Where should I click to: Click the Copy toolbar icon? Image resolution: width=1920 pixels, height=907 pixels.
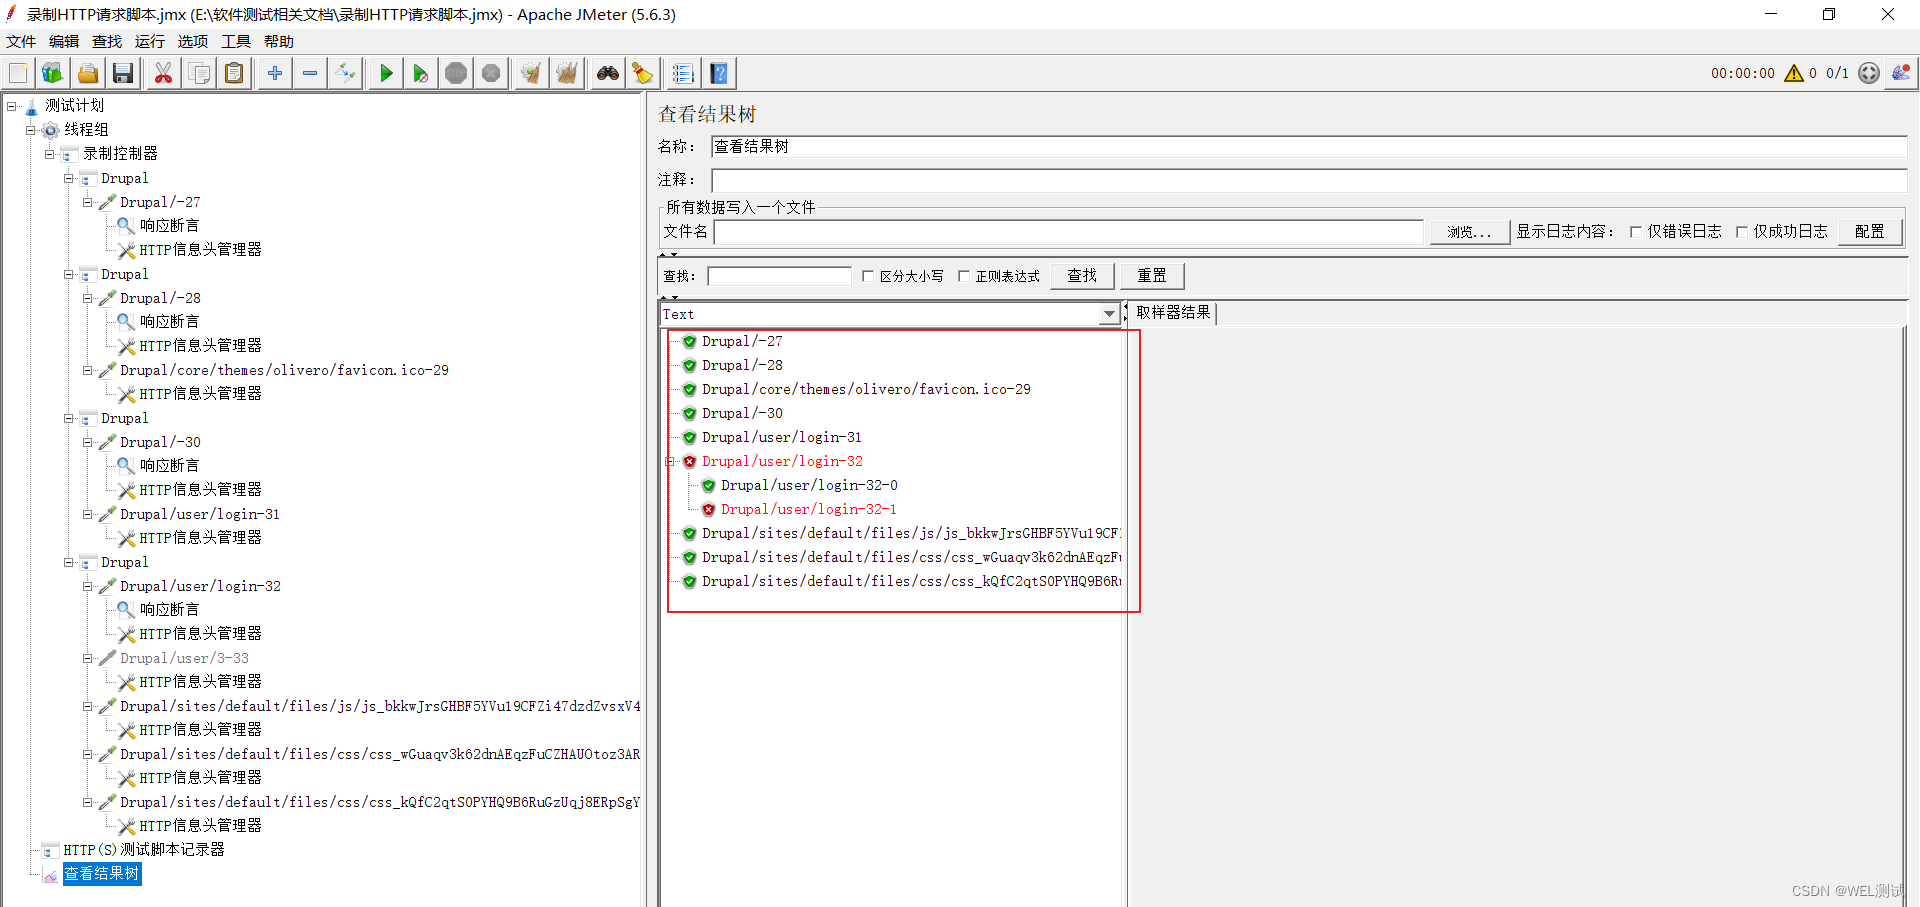[x=199, y=73]
